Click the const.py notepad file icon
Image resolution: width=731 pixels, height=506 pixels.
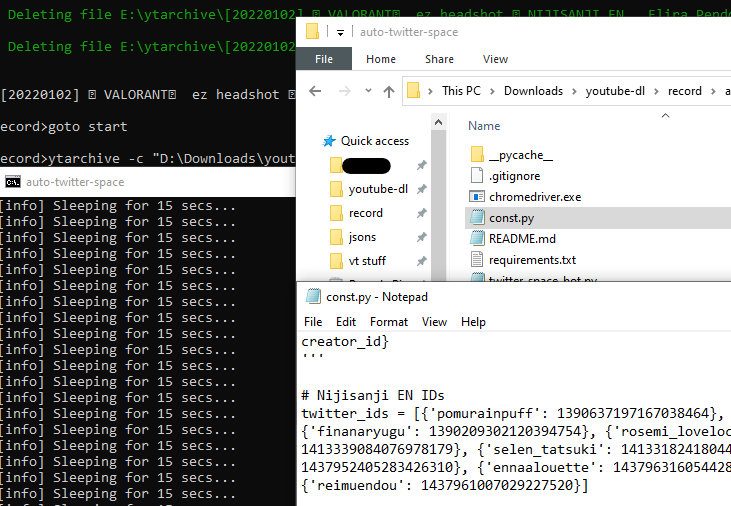(x=477, y=217)
